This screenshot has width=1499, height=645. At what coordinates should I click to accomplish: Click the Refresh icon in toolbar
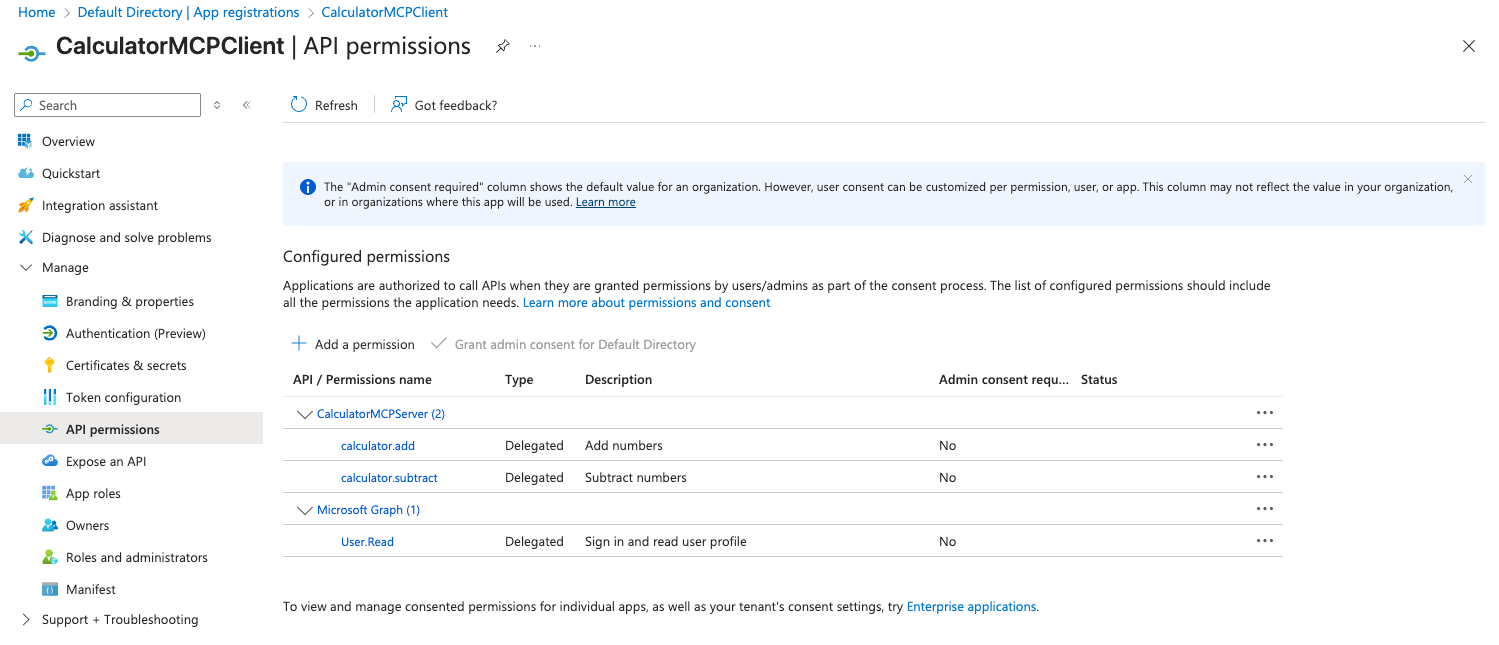(x=299, y=104)
